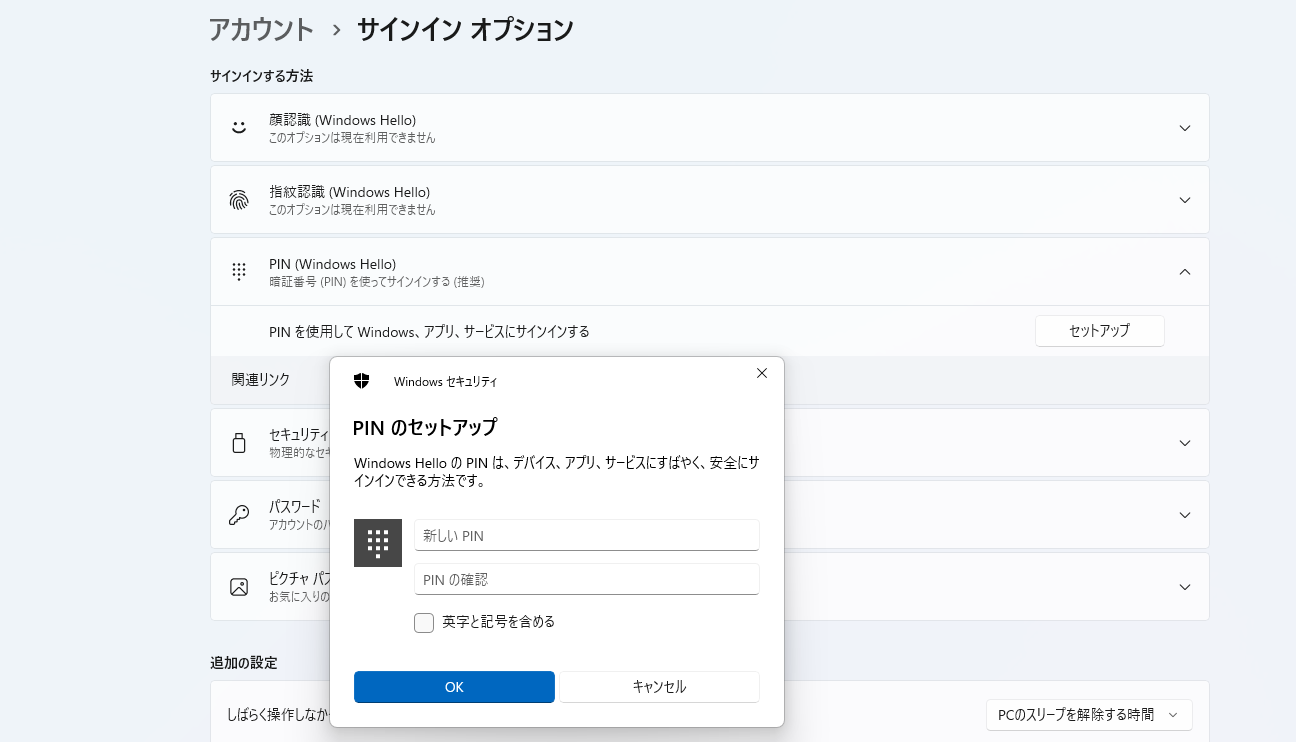Focus the PIN の確認 input field
The width and height of the screenshot is (1296, 742).
[x=587, y=579]
